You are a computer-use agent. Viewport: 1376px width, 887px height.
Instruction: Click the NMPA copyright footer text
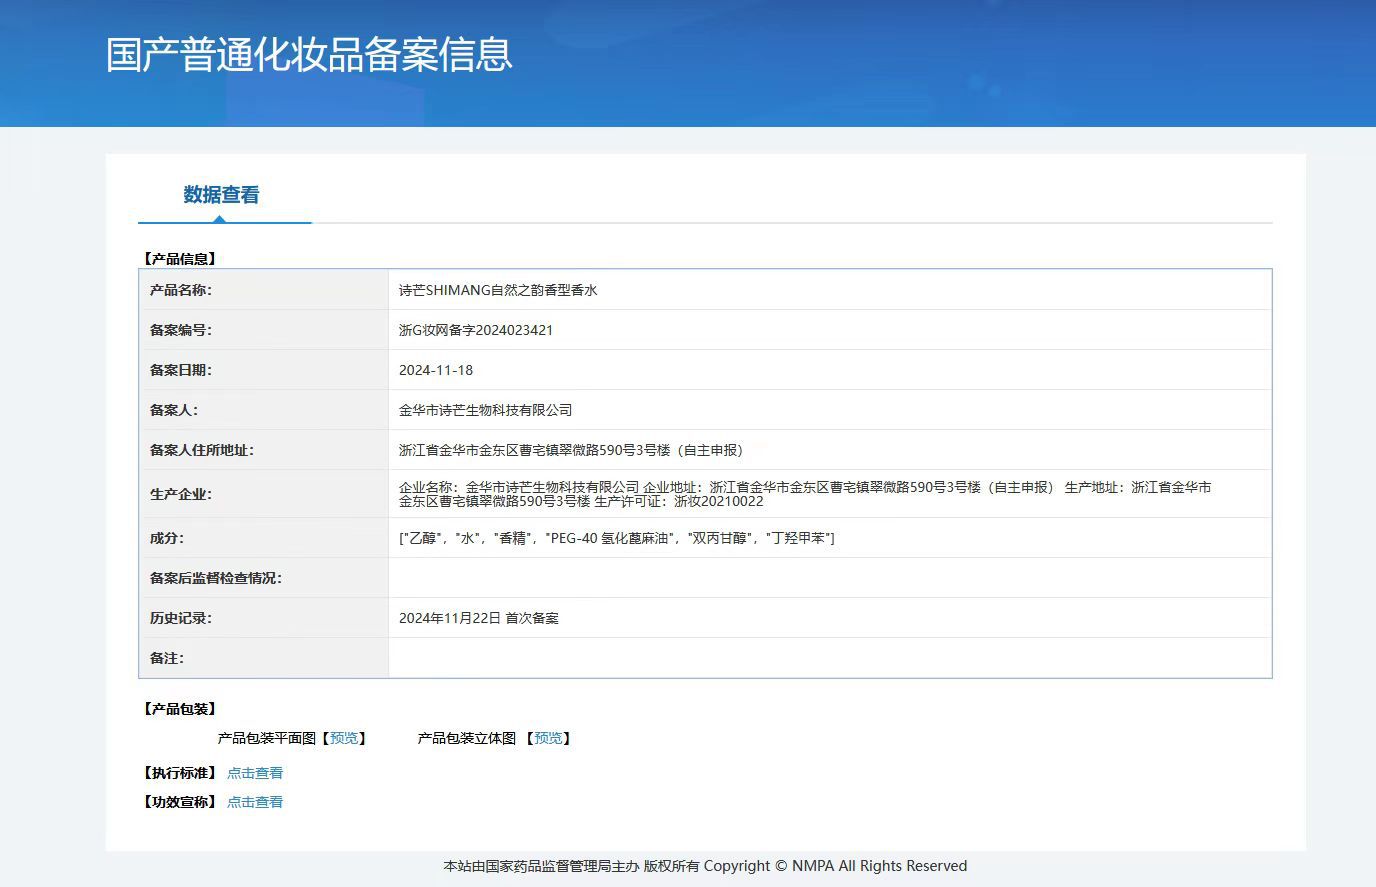tap(705, 866)
